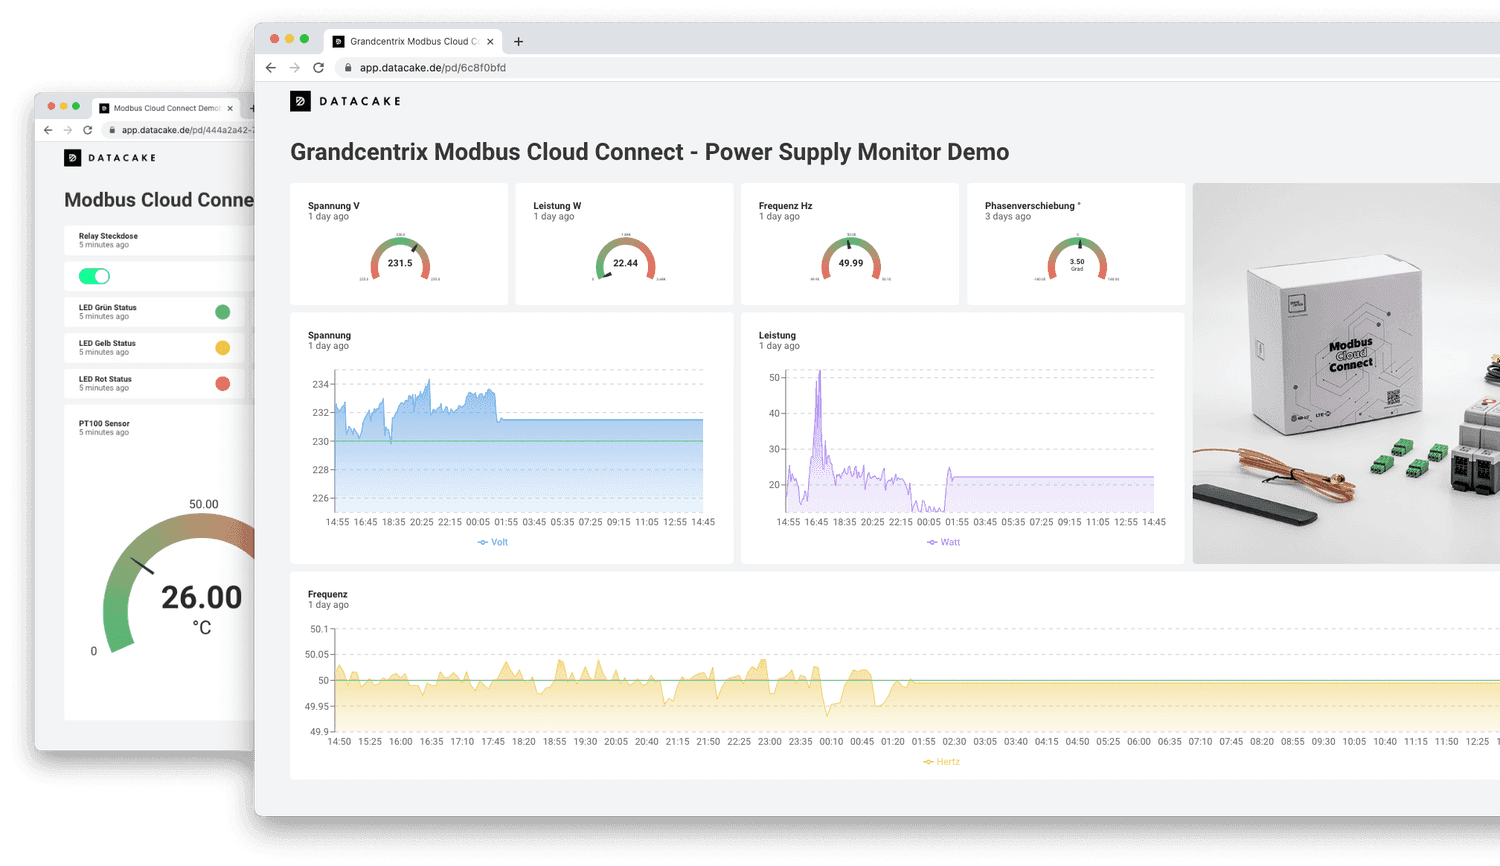Click the red LED Rot Status indicator
This screenshot has width=1500, height=866.
223,384
